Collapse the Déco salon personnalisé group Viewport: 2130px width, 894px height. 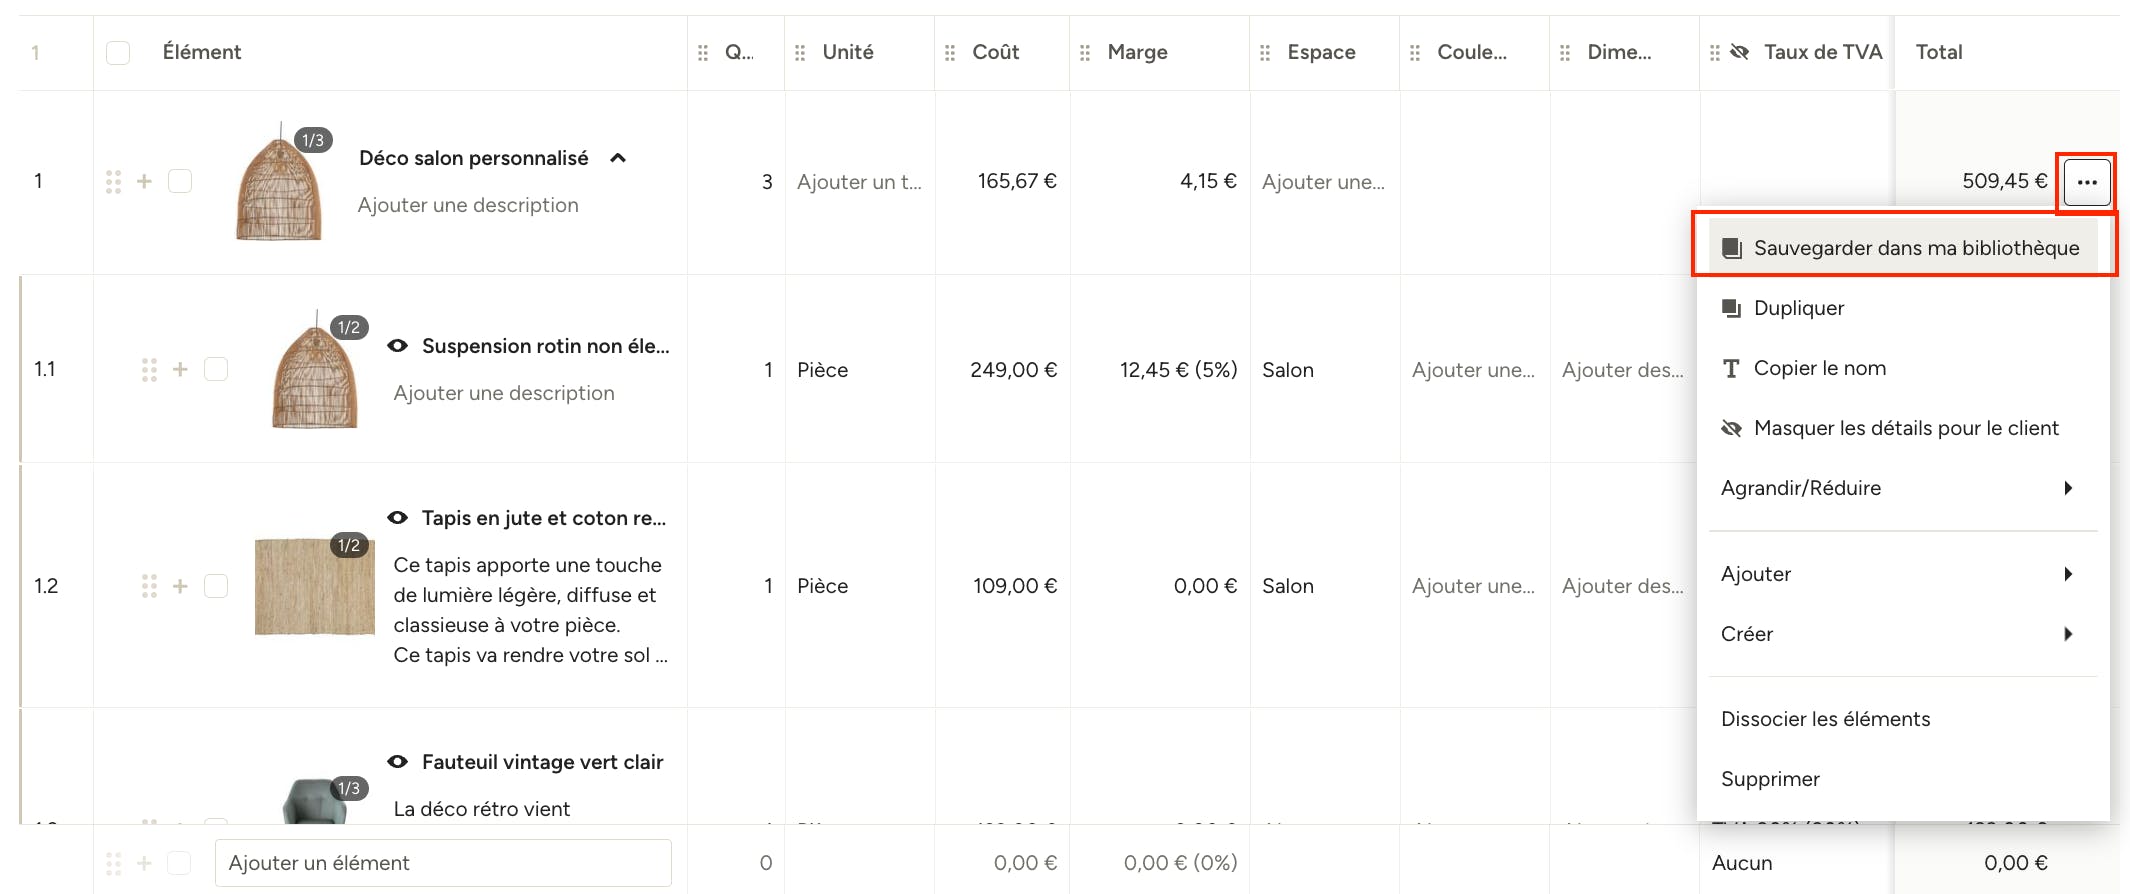pyautogui.click(x=618, y=158)
